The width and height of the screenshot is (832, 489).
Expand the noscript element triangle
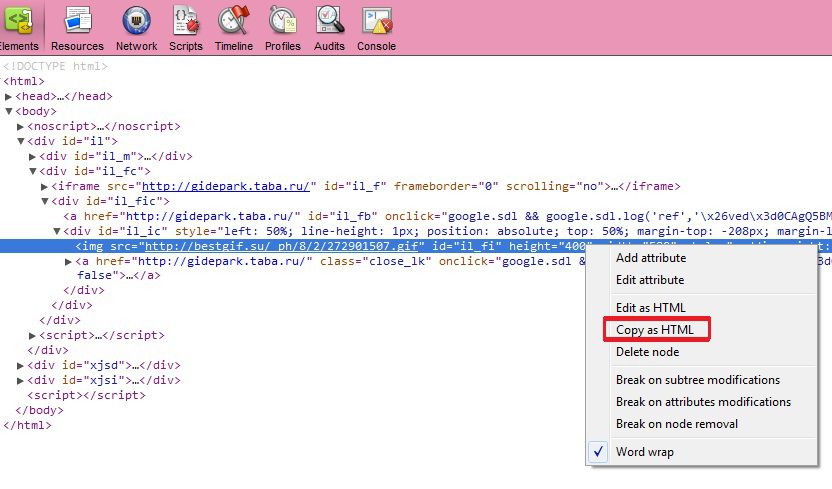click(x=20, y=127)
